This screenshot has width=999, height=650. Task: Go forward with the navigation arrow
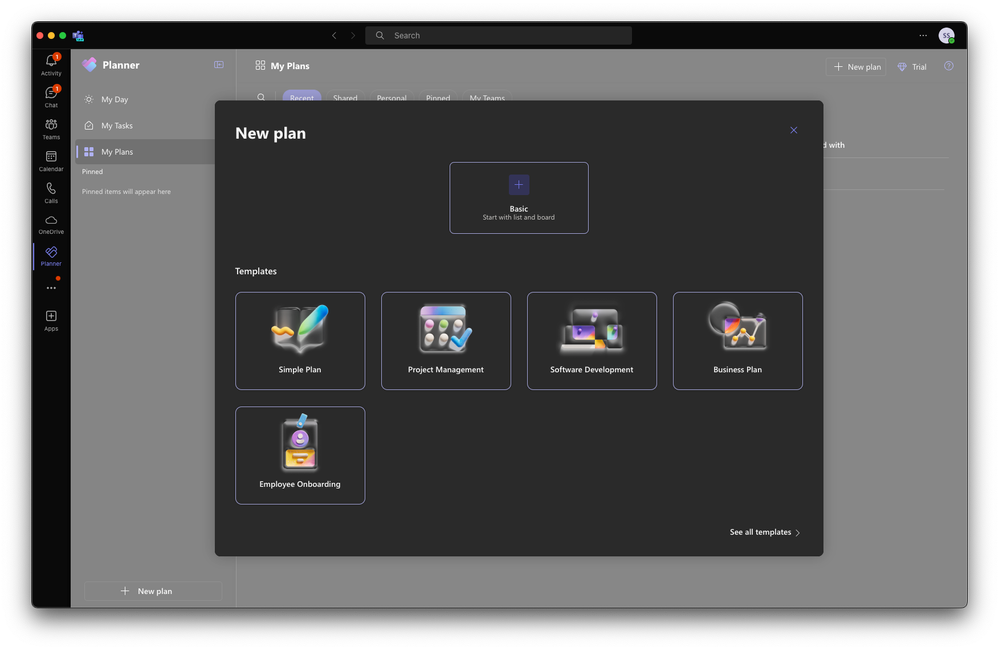coord(352,36)
